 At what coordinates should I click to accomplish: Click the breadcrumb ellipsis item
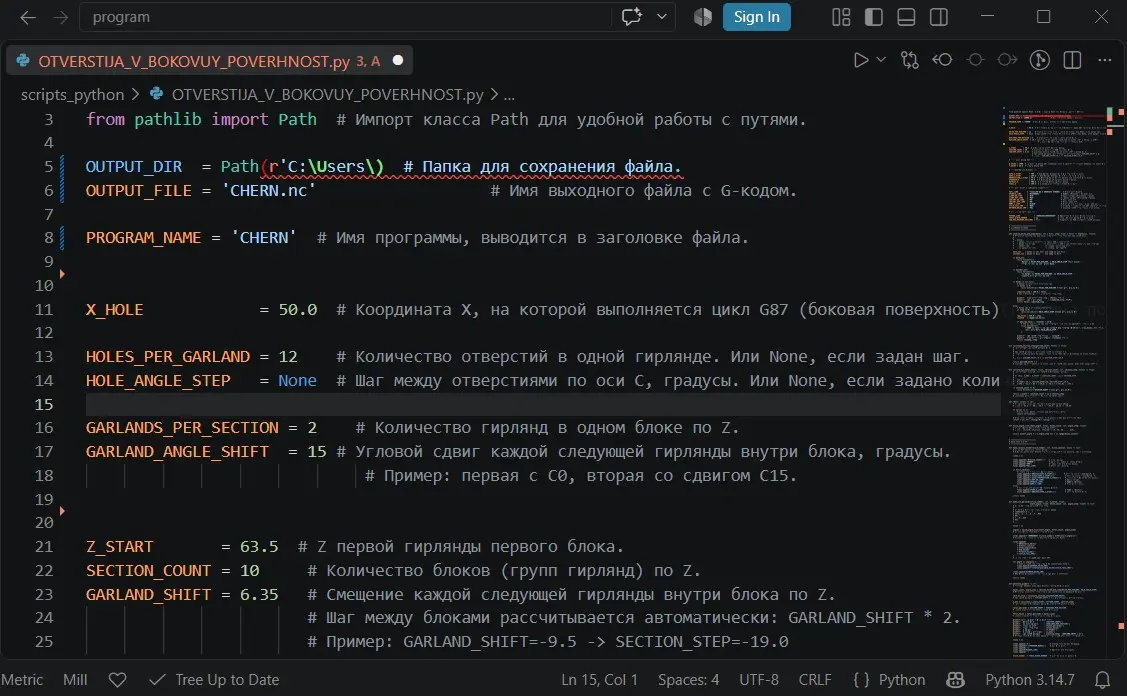click(509, 95)
